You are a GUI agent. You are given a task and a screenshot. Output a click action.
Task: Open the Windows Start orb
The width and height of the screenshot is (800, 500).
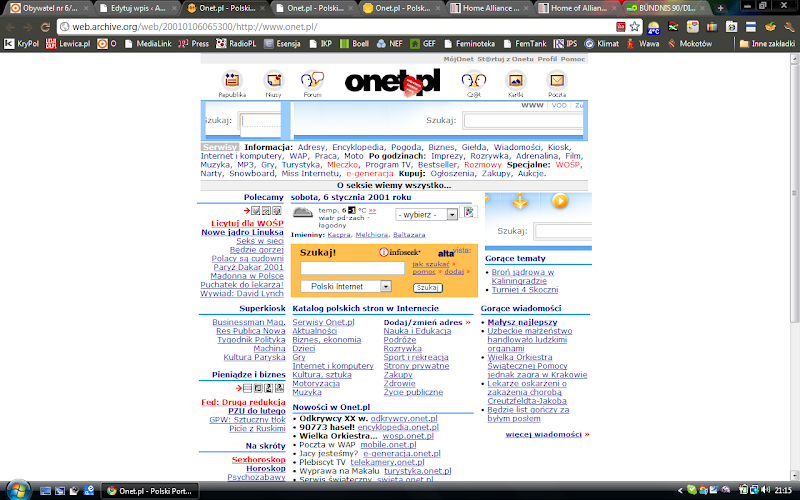pyautogui.click(x=18, y=490)
